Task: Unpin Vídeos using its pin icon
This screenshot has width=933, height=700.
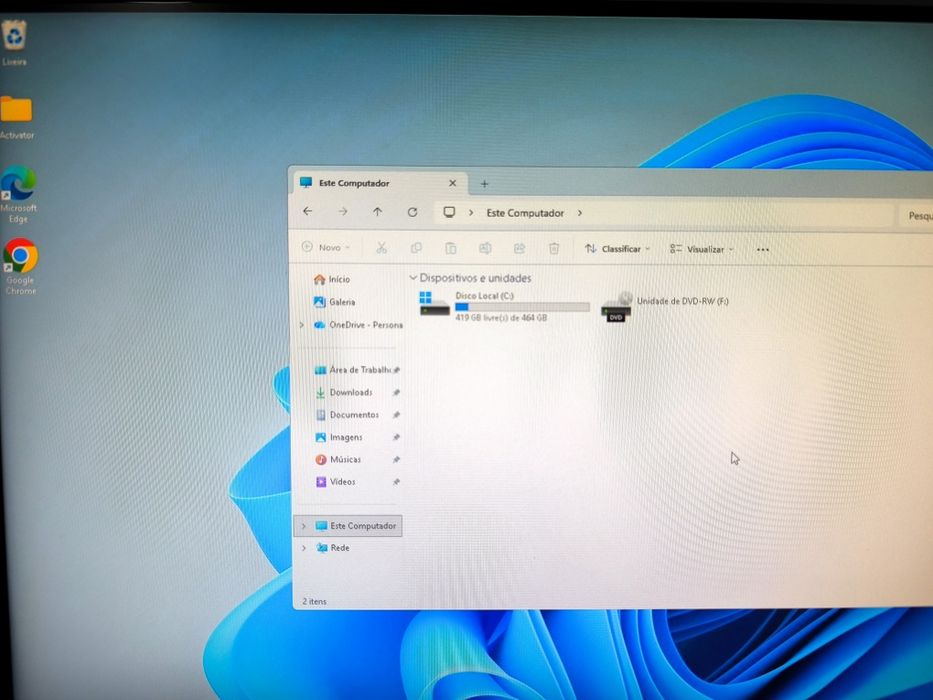Action: coord(396,482)
